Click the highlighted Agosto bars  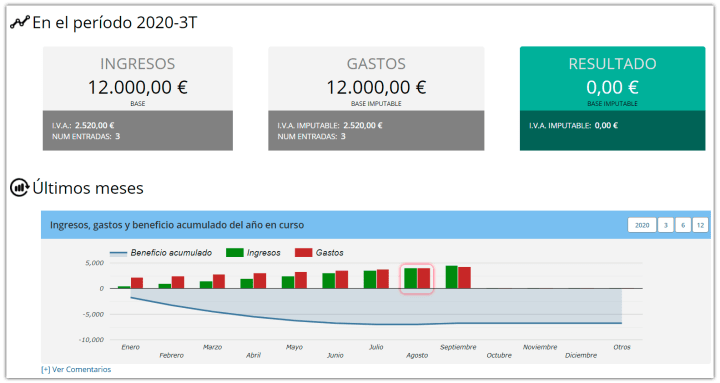[417, 278]
